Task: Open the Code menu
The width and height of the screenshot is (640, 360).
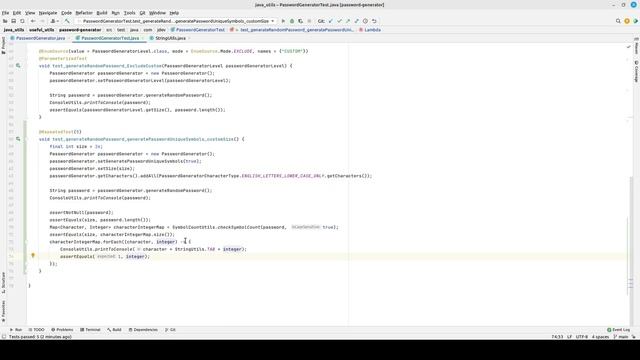Action: tap(66, 13)
